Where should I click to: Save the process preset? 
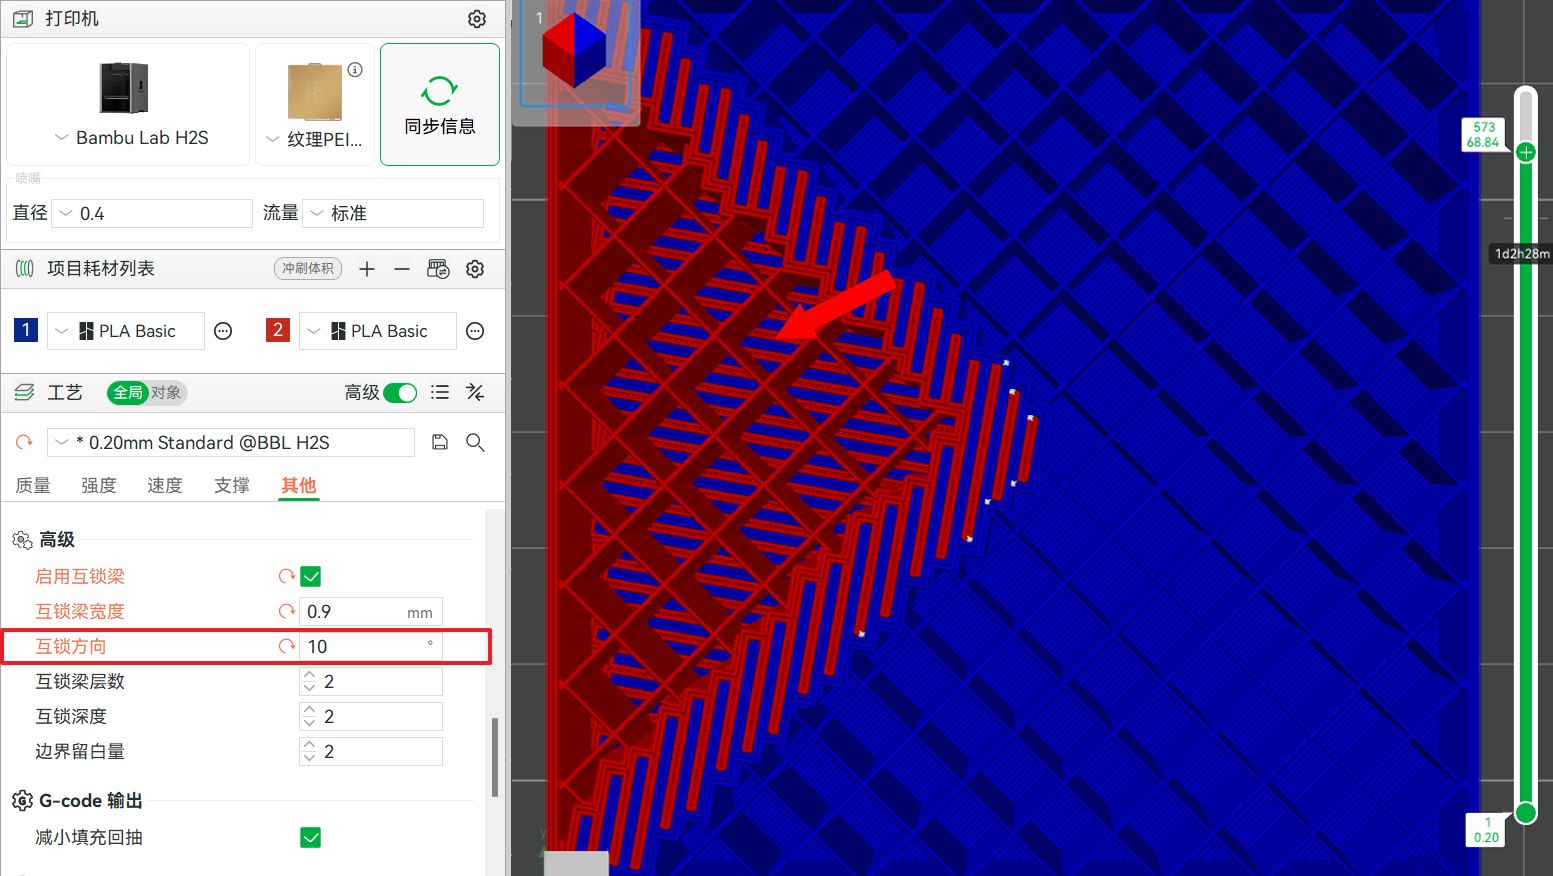click(440, 442)
